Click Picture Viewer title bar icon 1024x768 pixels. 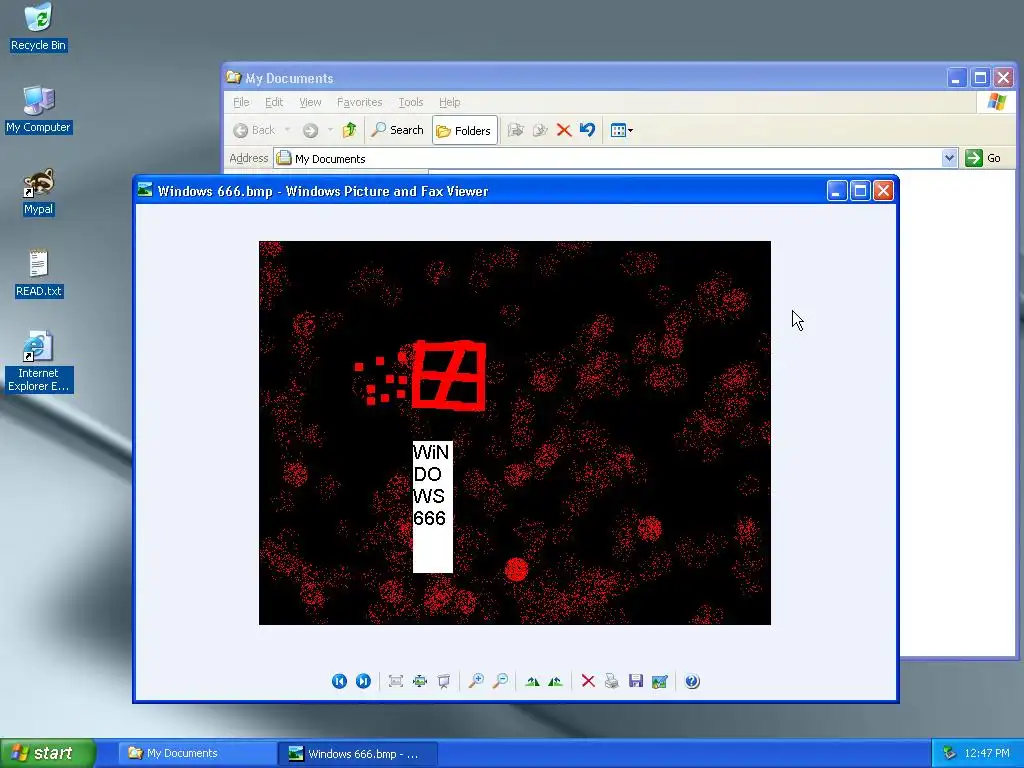(145, 190)
